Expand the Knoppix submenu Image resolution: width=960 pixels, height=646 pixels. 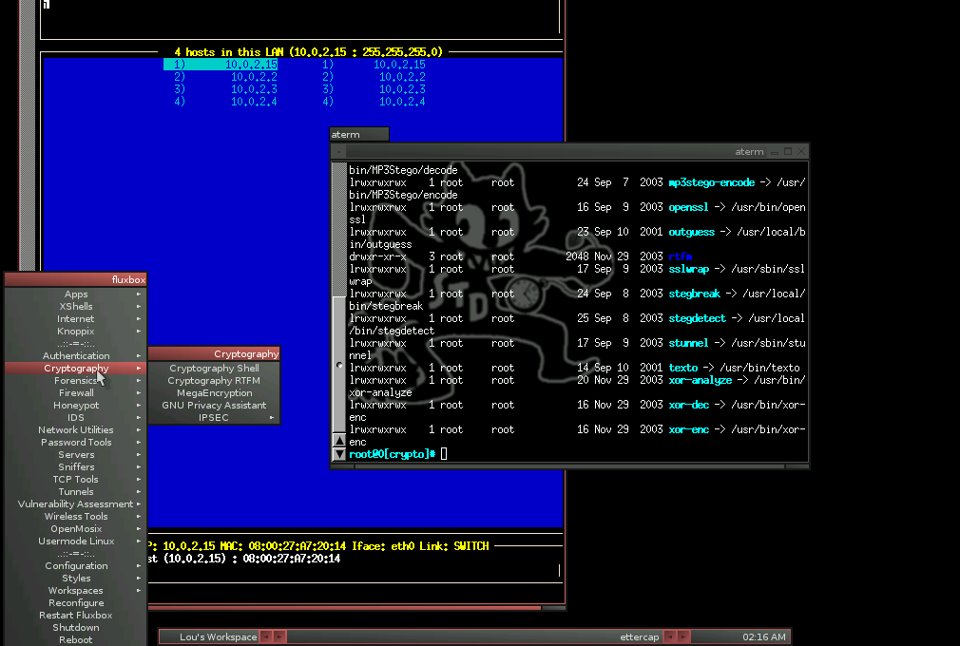75,331
